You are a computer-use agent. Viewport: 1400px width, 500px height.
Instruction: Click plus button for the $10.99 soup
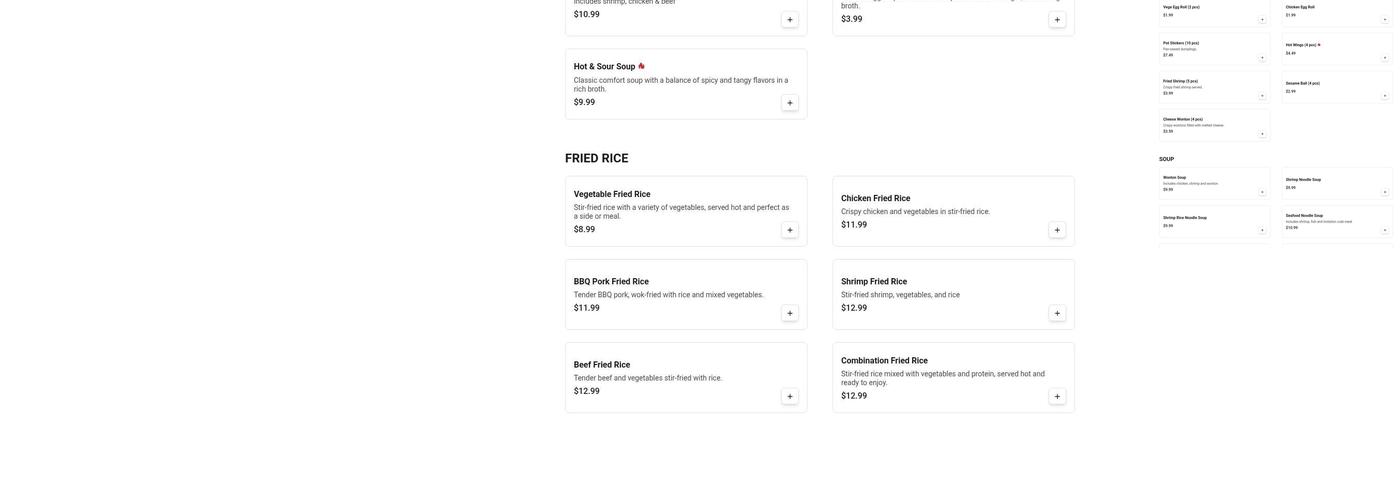[789, 19]
